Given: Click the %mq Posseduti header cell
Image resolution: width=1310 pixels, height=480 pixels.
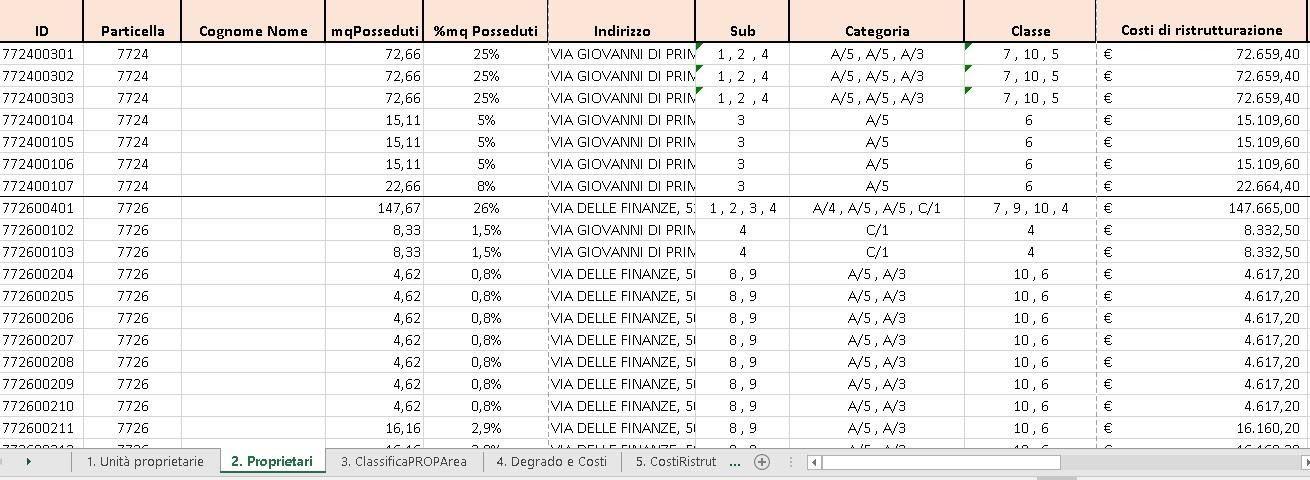Looking at the screenshot, I should (485, 31).
